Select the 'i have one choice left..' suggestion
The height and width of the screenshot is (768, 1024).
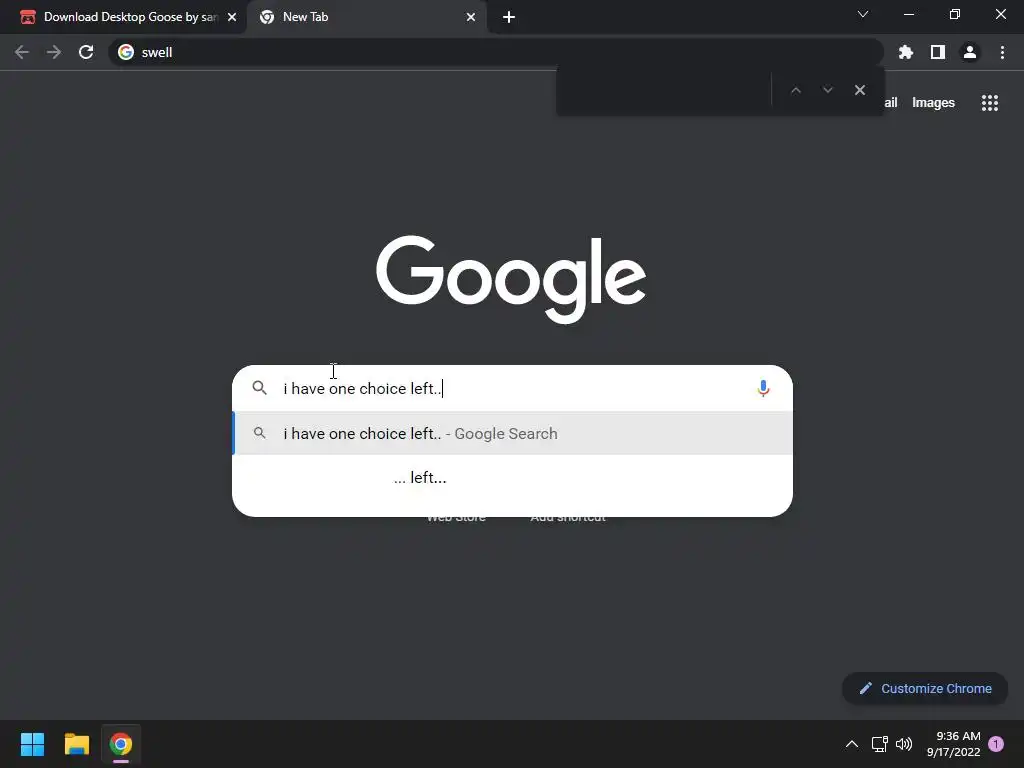click(x=513, y=434)
